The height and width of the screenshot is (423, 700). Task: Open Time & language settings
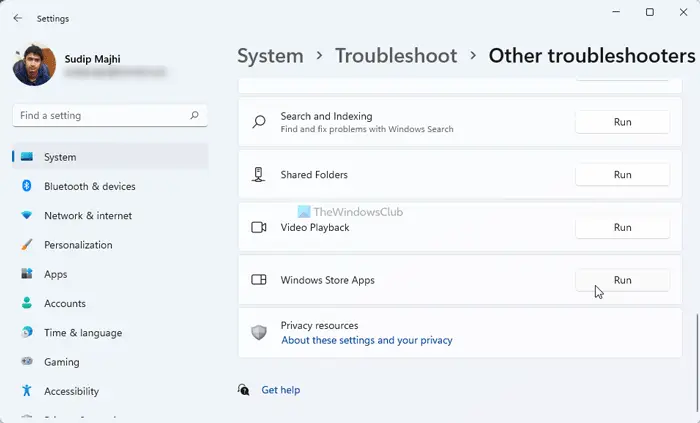coord(82,333)
